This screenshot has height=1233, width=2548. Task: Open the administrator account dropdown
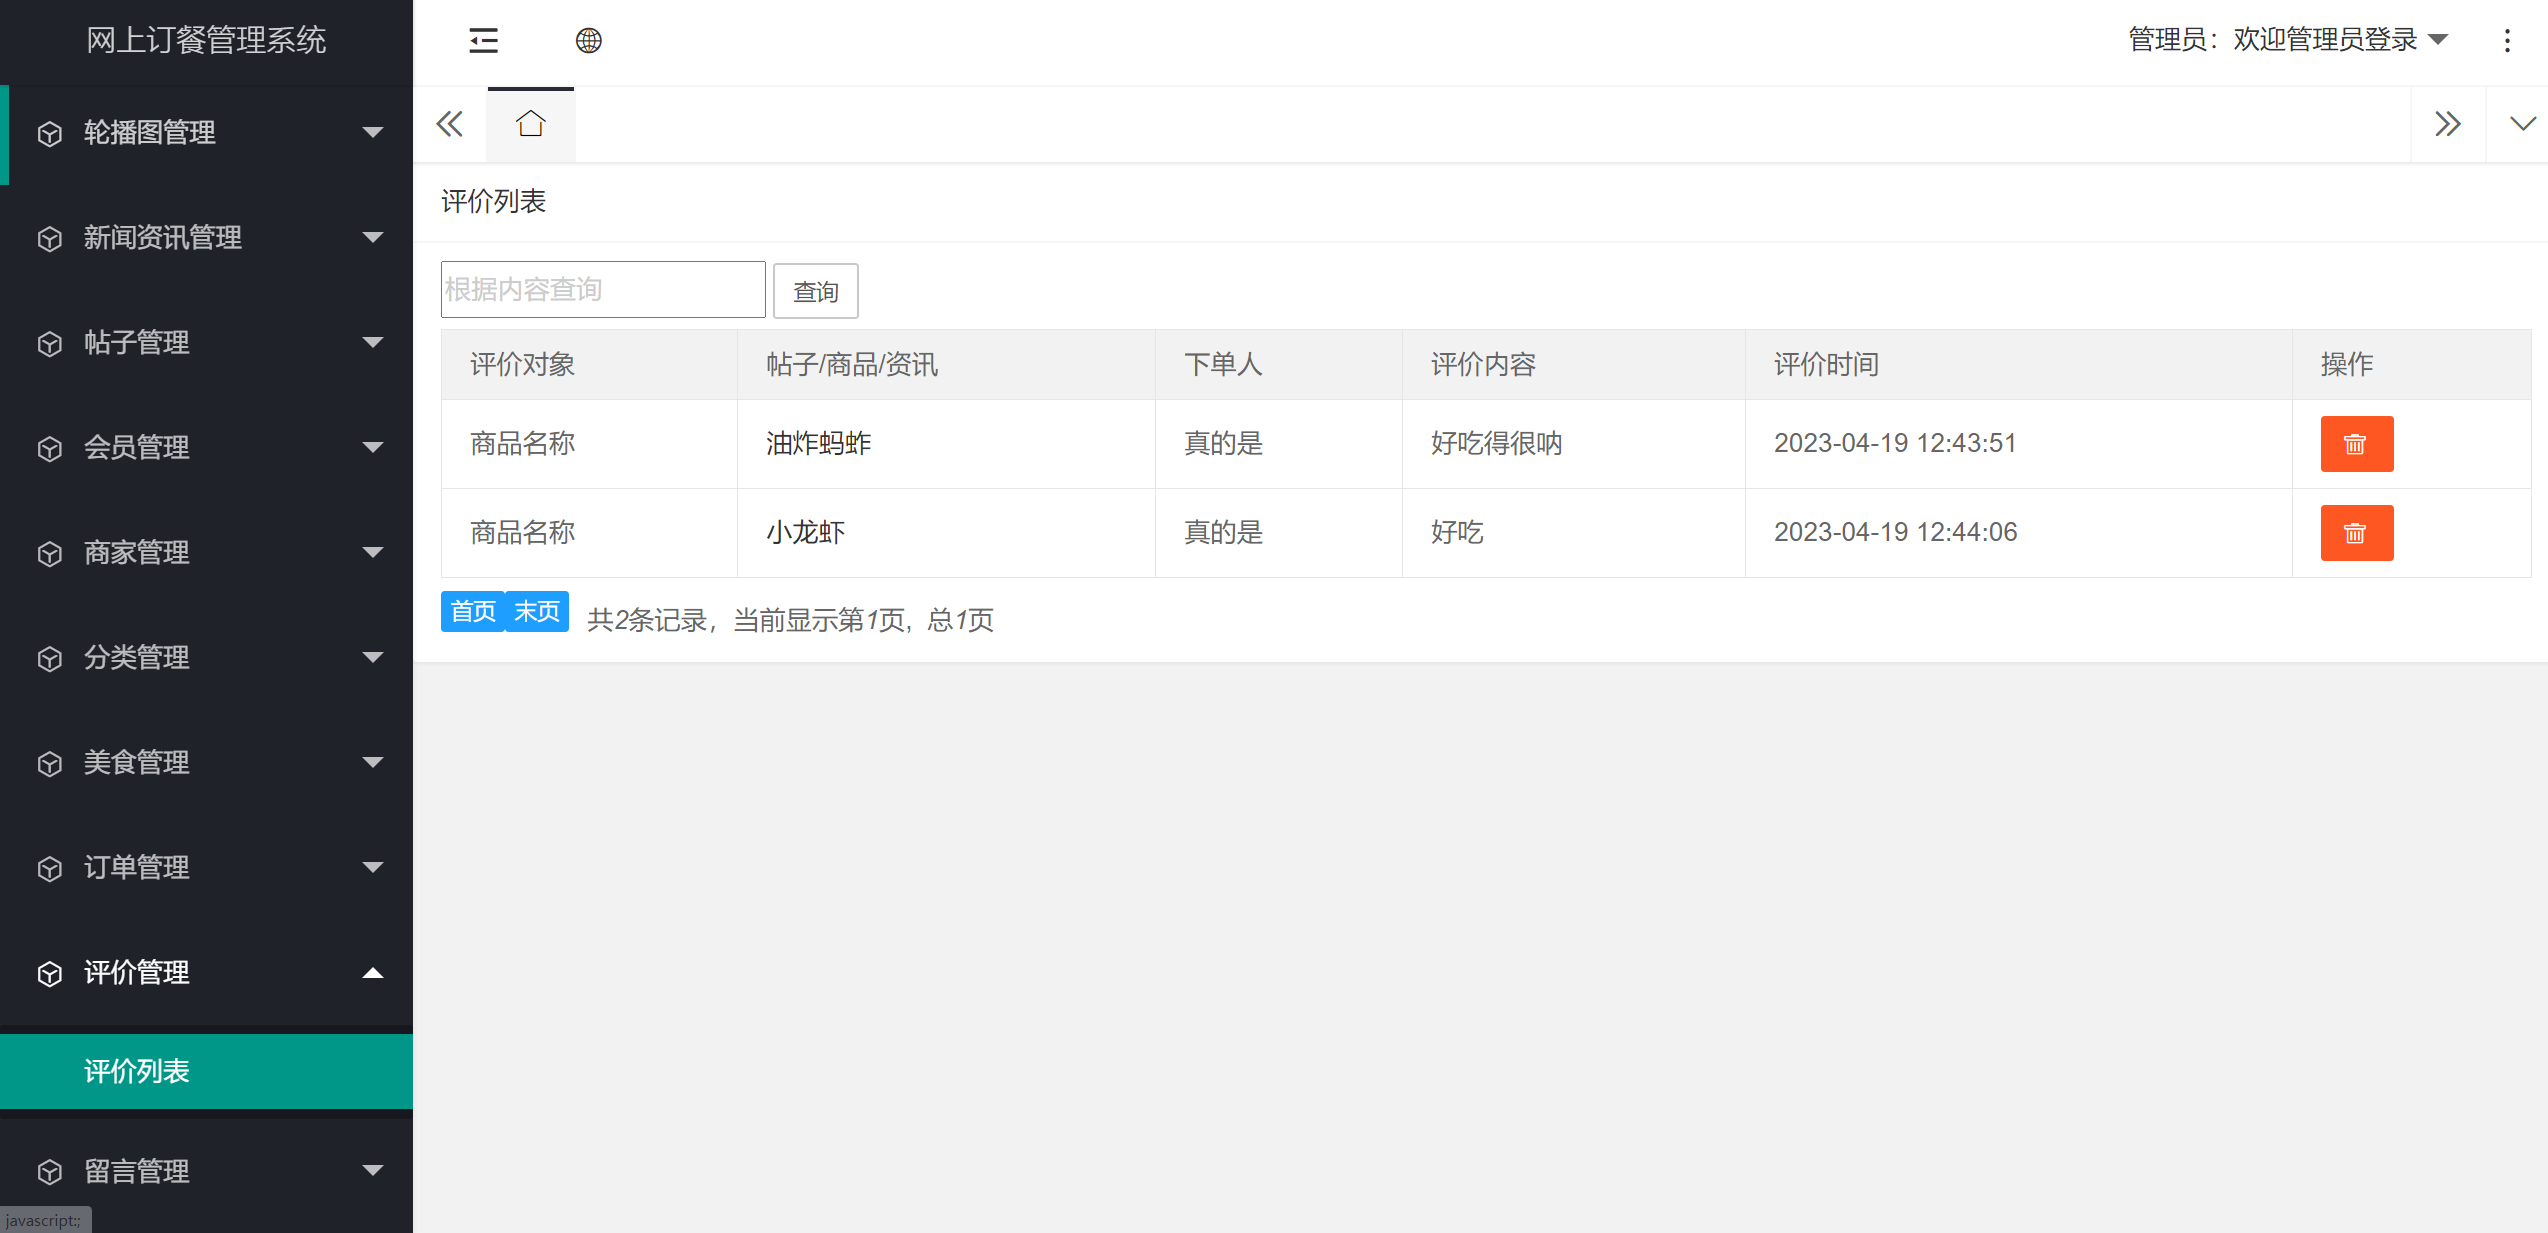pyautogui.click(x=2288, y=40)
